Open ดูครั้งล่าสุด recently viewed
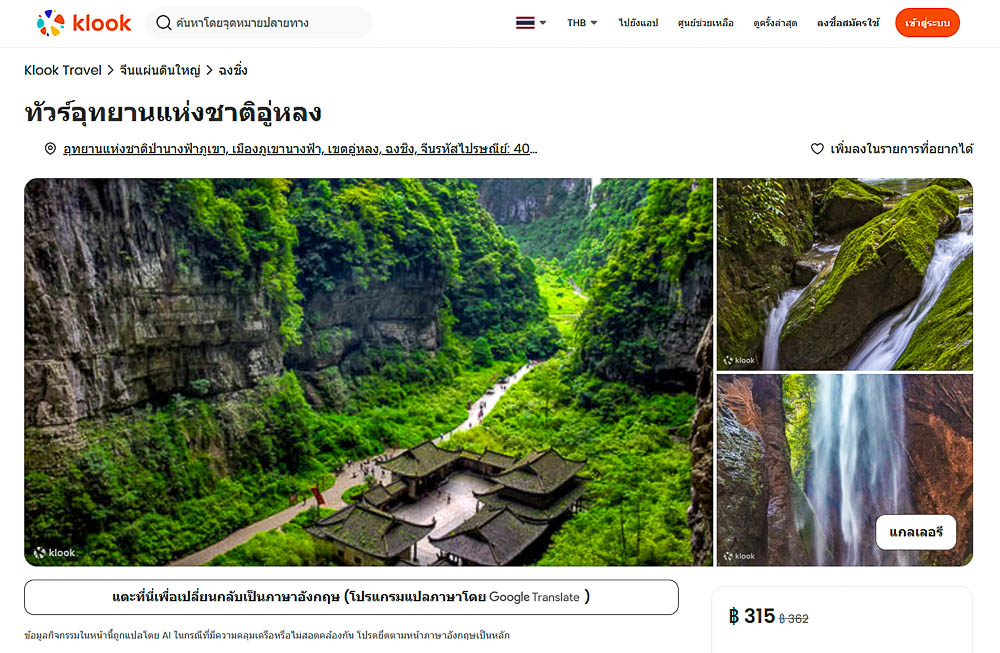 click(x=775, y=23)
